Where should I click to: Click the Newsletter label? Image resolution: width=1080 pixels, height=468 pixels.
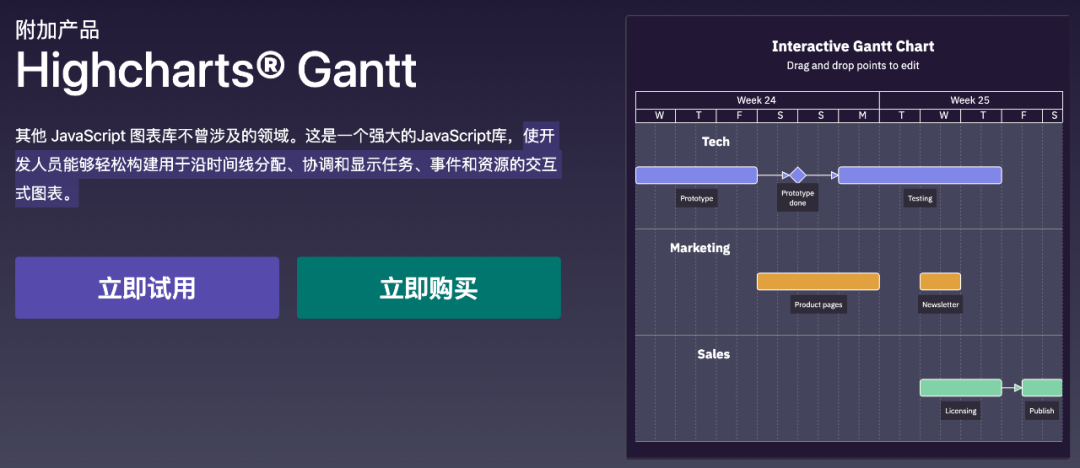pyautogui.click(x=940, y=305)
